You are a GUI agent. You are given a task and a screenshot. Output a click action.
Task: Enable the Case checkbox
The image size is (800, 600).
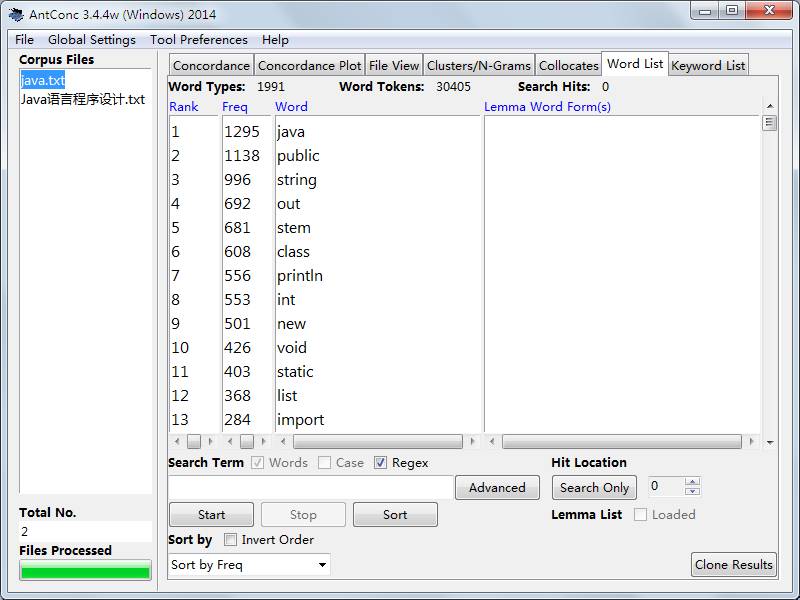coord(324,463)
